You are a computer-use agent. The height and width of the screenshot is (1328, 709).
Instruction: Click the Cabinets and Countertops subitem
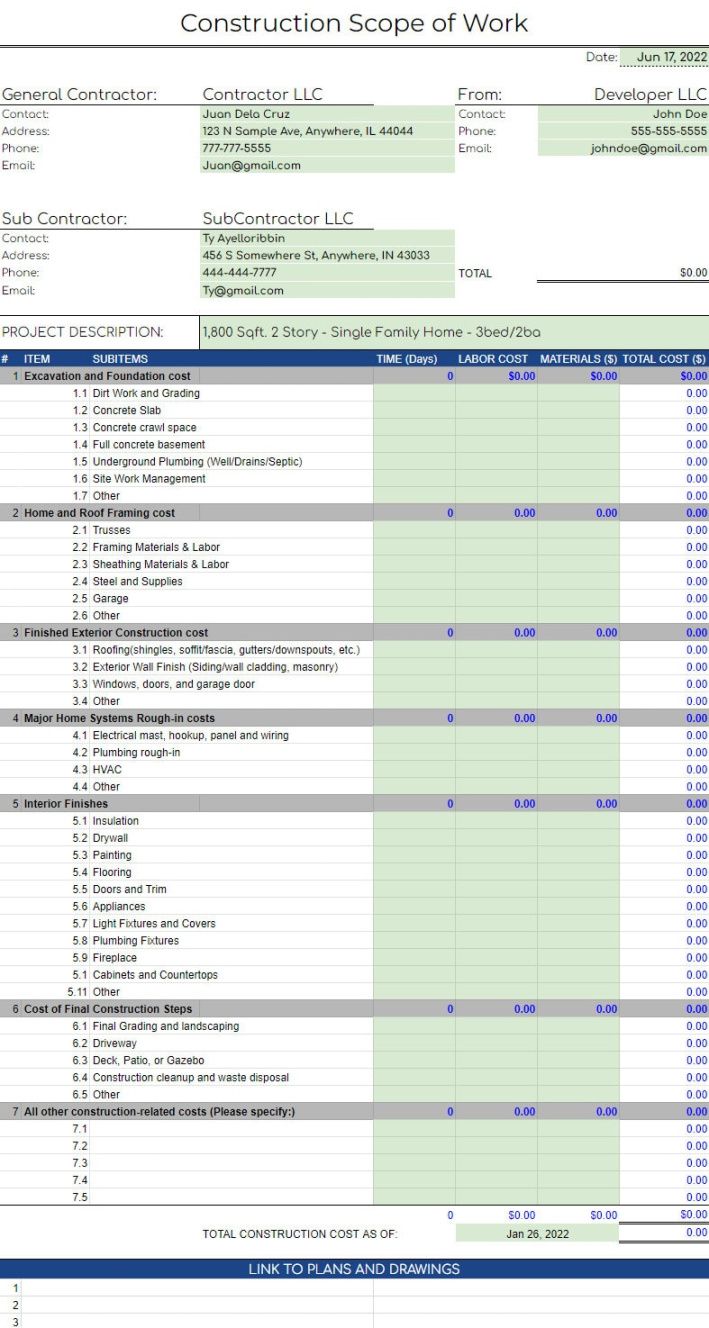click(154, 975)
